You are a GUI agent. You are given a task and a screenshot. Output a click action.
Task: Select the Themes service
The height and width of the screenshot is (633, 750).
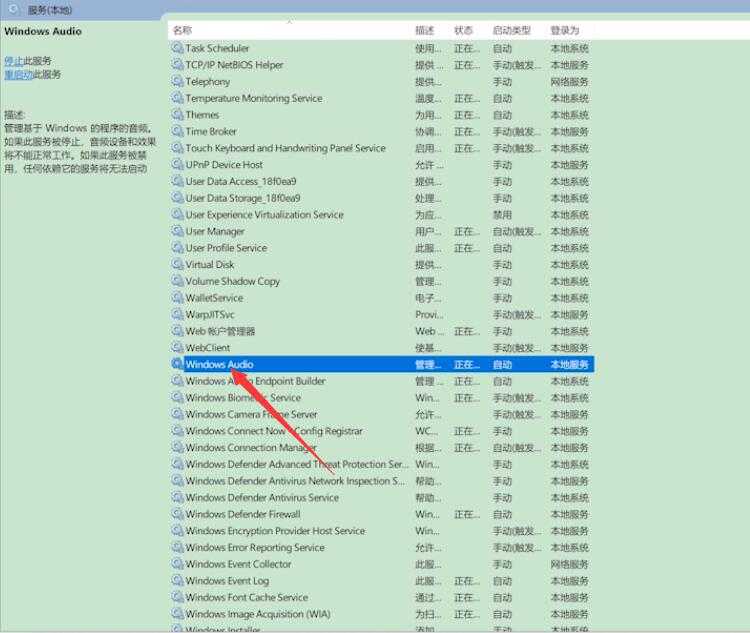(x=383, y=114)
